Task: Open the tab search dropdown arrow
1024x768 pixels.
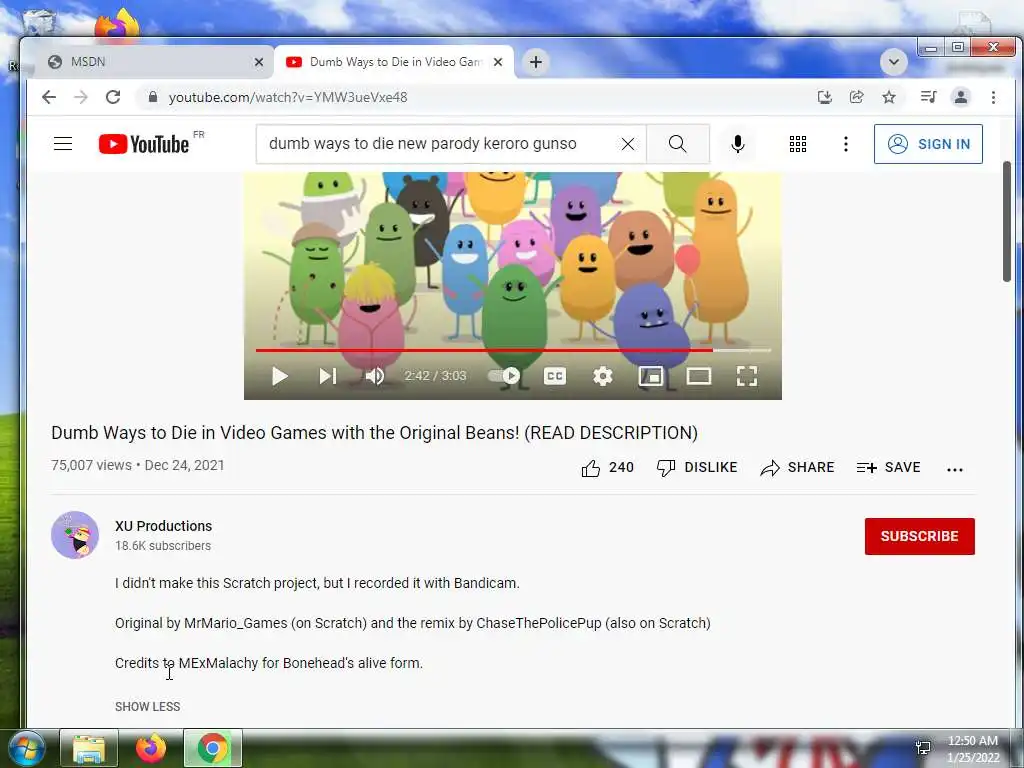Action: (893, 62)
